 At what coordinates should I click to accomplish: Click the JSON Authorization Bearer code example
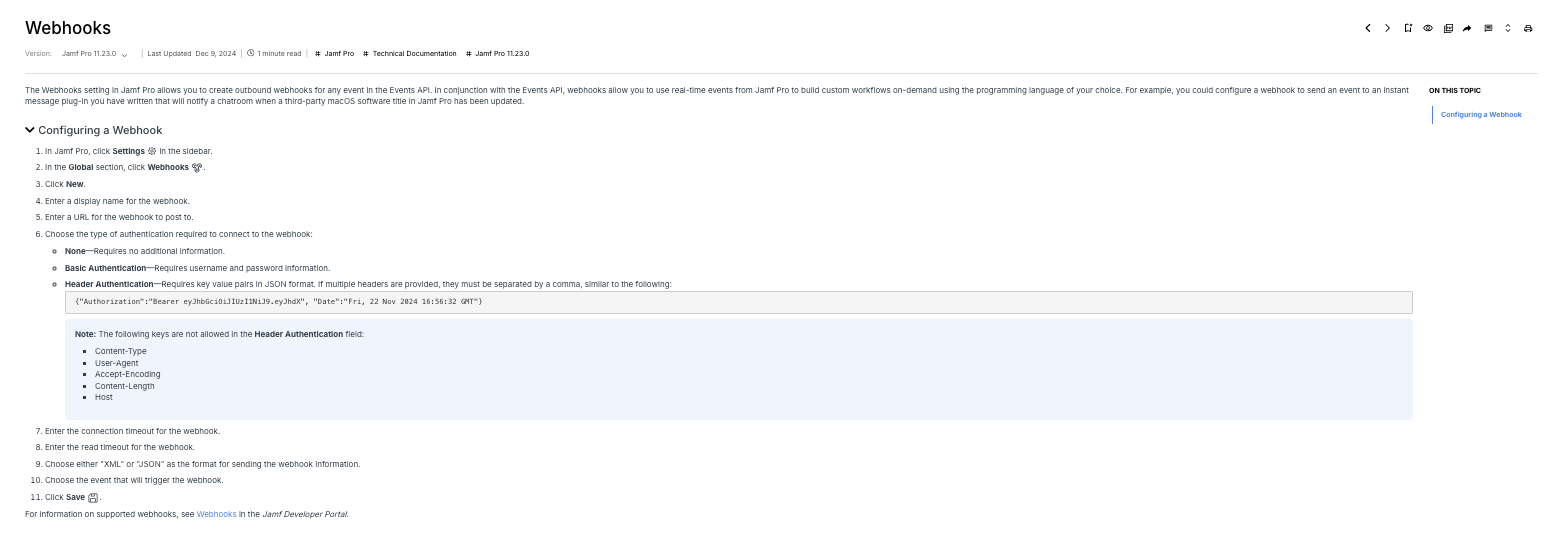pos(738,302)
